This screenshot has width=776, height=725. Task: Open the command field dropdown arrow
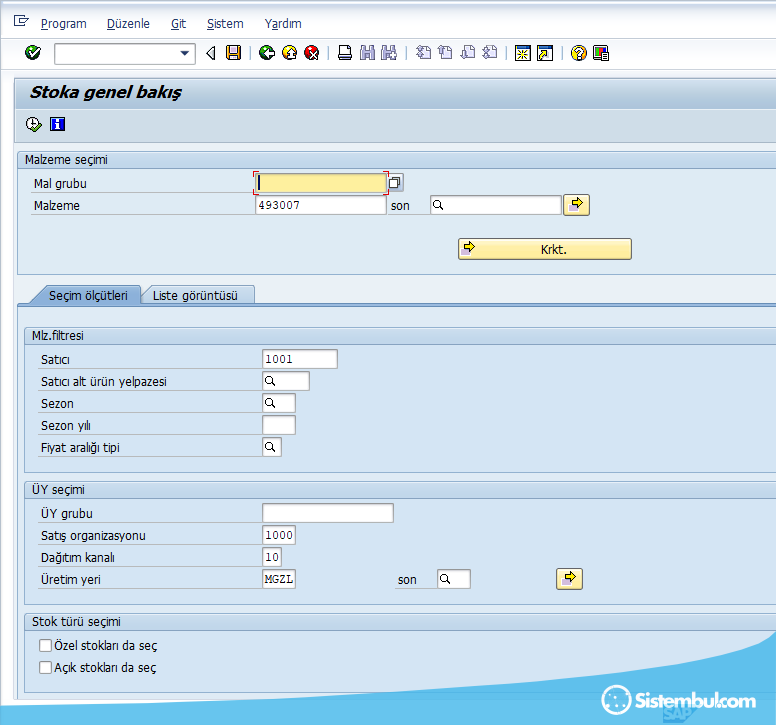coord(185,53)
